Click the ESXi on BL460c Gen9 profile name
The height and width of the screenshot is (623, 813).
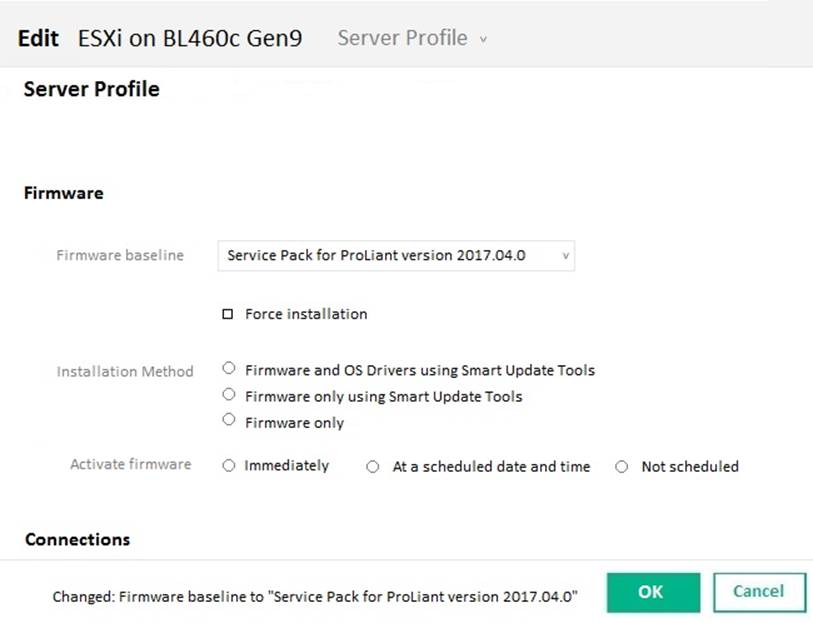pyautogui.click(x=190, y=39)
